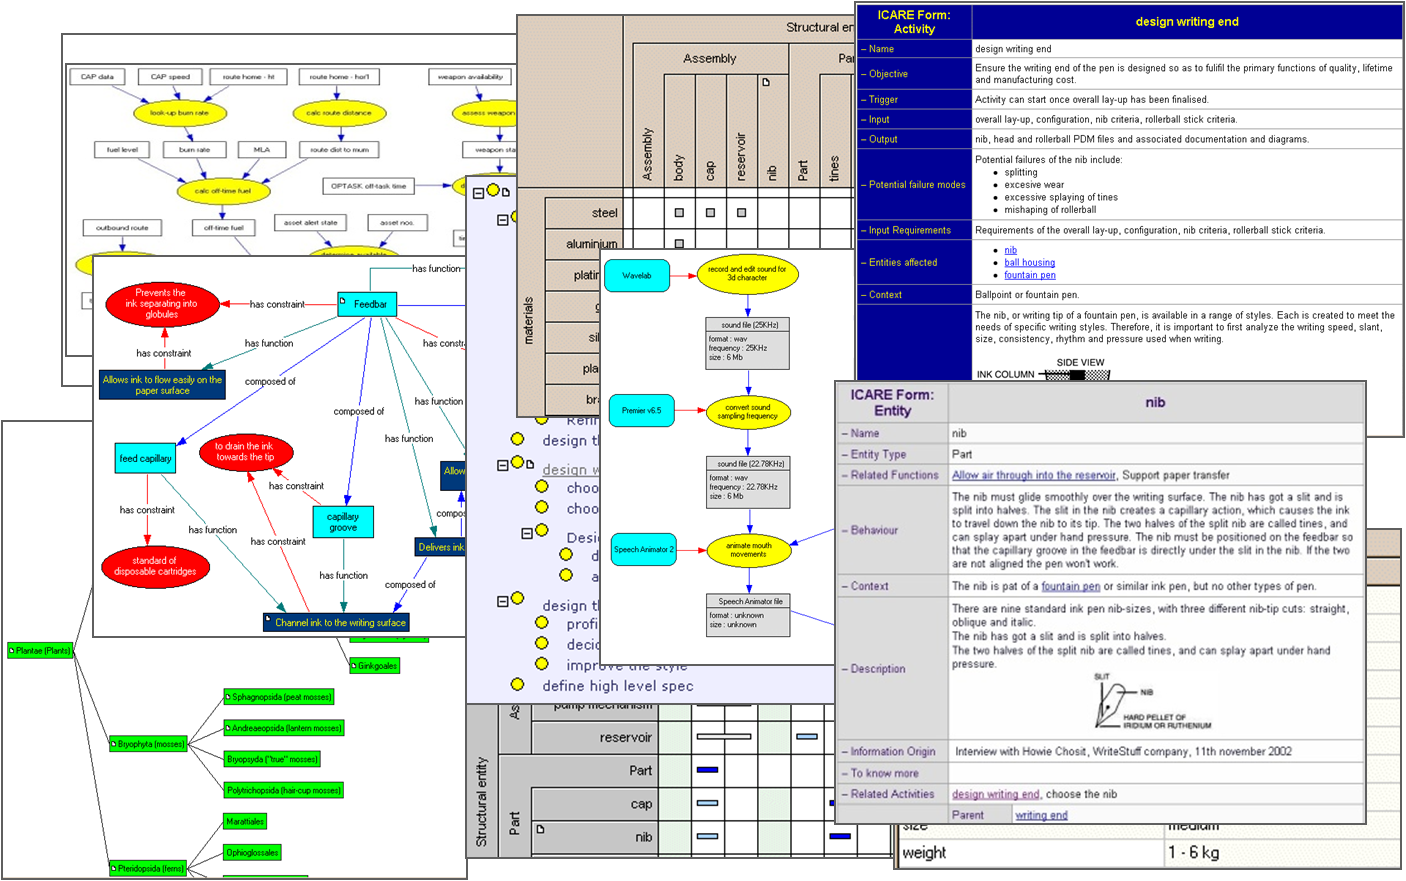Select the Speech Animator file data box

coord(748,615)
